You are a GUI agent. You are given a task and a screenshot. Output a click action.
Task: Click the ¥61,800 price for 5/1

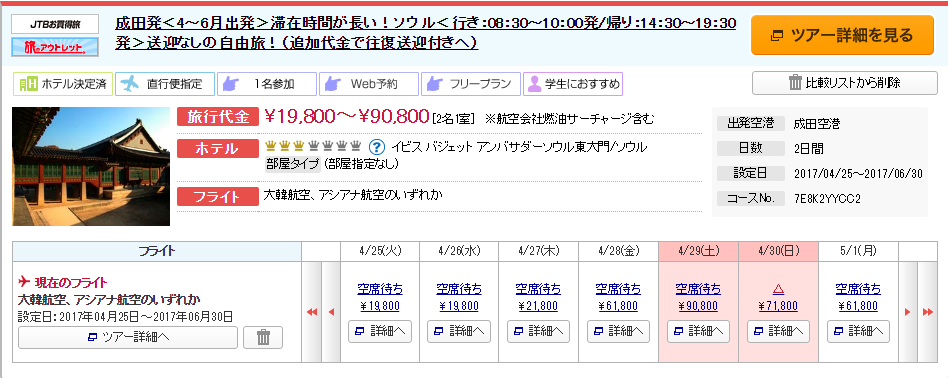point(859,306)
